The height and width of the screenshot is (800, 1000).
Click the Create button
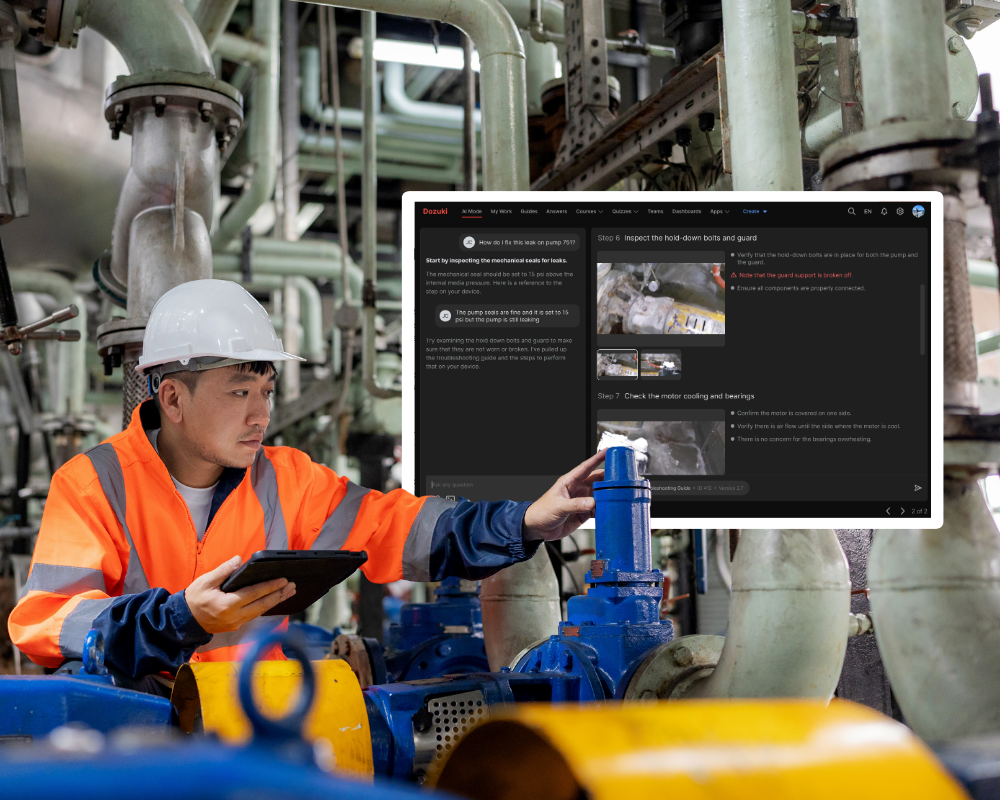click(x=754, y=211)
